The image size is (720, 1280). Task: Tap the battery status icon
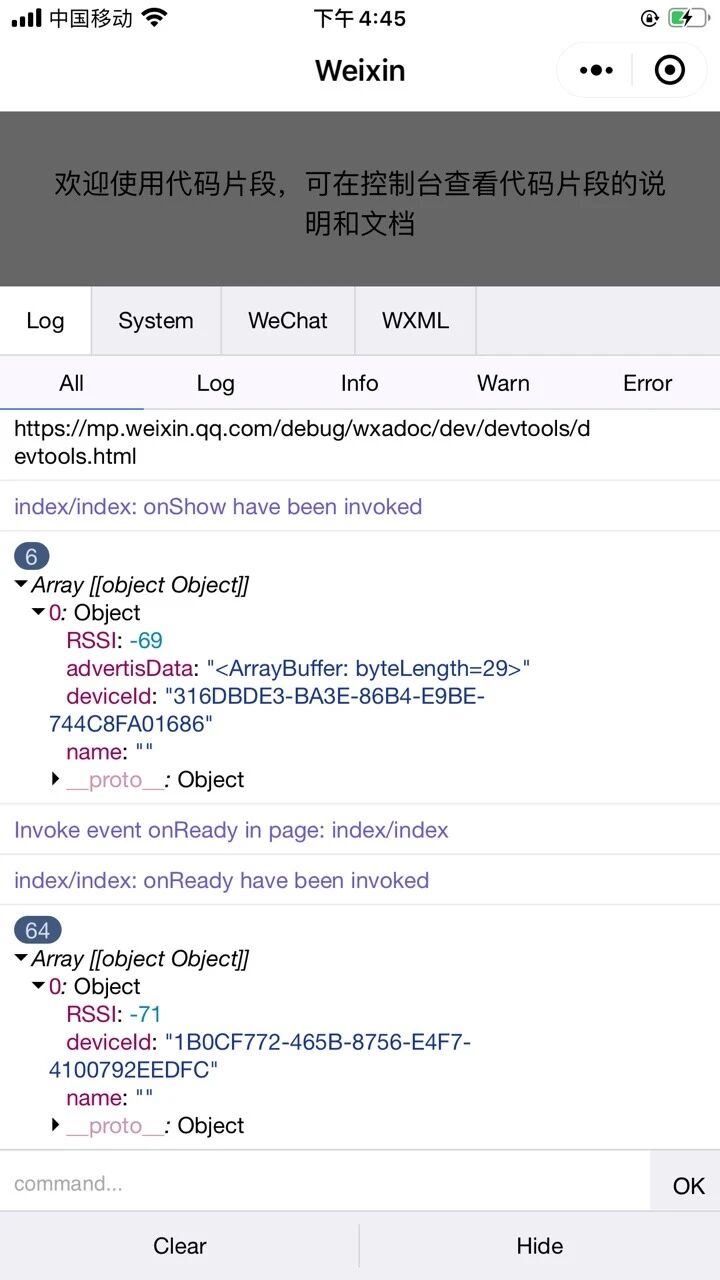[689, 18]
